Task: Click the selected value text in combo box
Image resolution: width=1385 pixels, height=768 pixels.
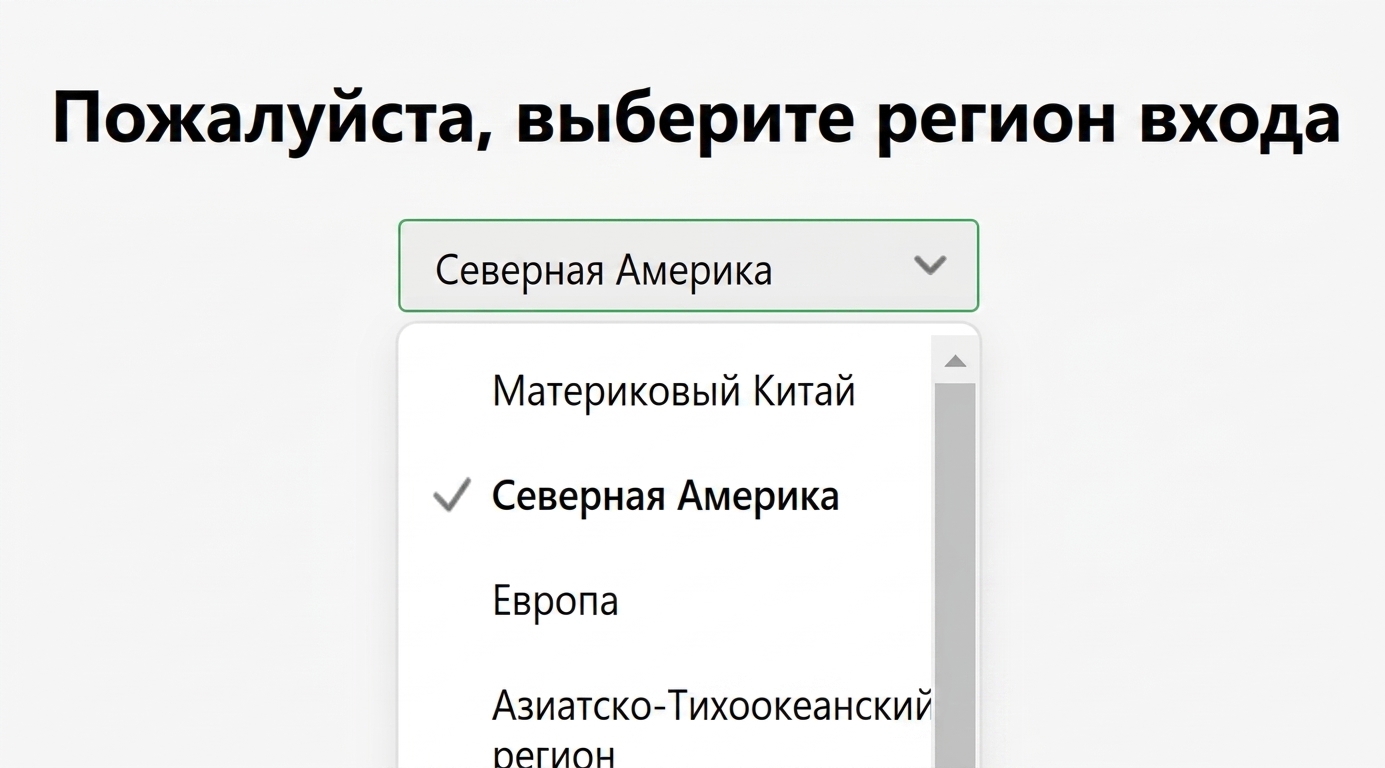Action: [604, 270]
